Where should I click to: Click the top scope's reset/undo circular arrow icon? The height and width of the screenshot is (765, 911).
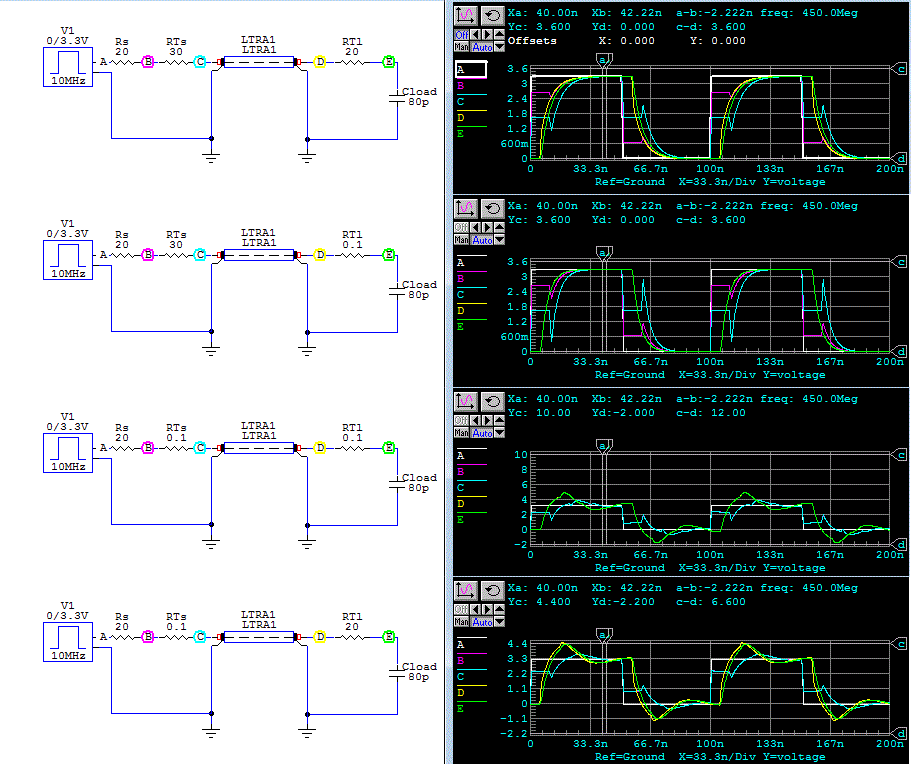(x=492, y=16)
